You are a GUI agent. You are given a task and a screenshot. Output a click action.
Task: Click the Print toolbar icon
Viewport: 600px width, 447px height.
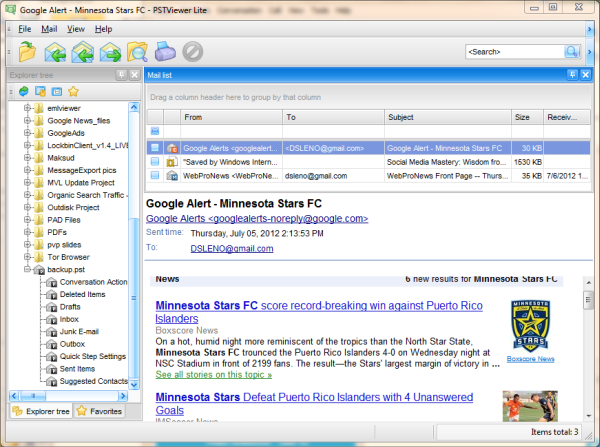click(164, 51)
